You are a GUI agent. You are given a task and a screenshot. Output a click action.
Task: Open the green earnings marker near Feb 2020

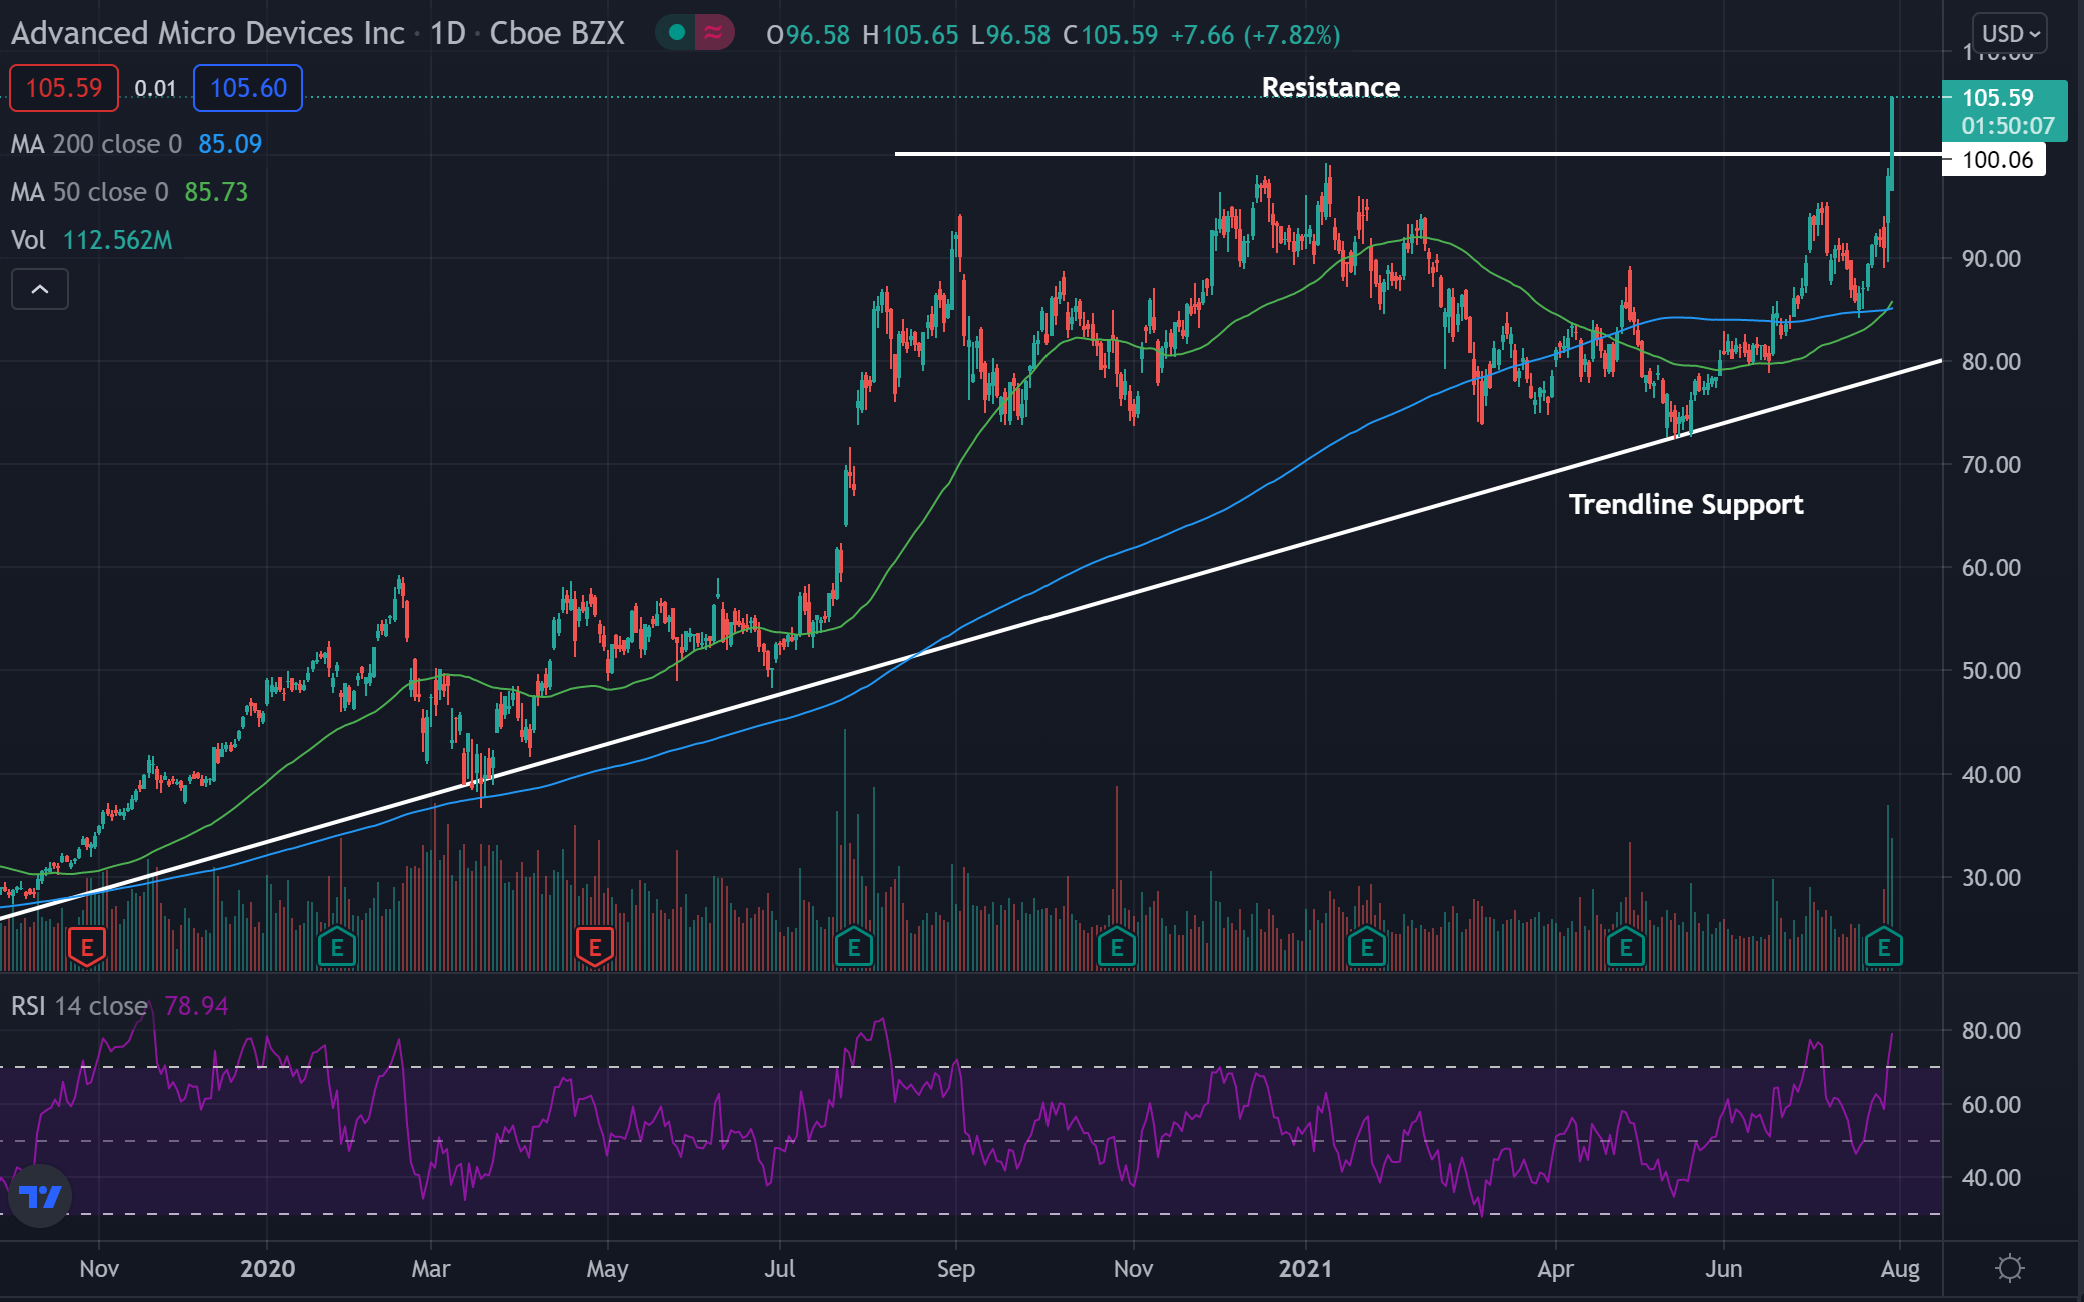coord(337,946)
